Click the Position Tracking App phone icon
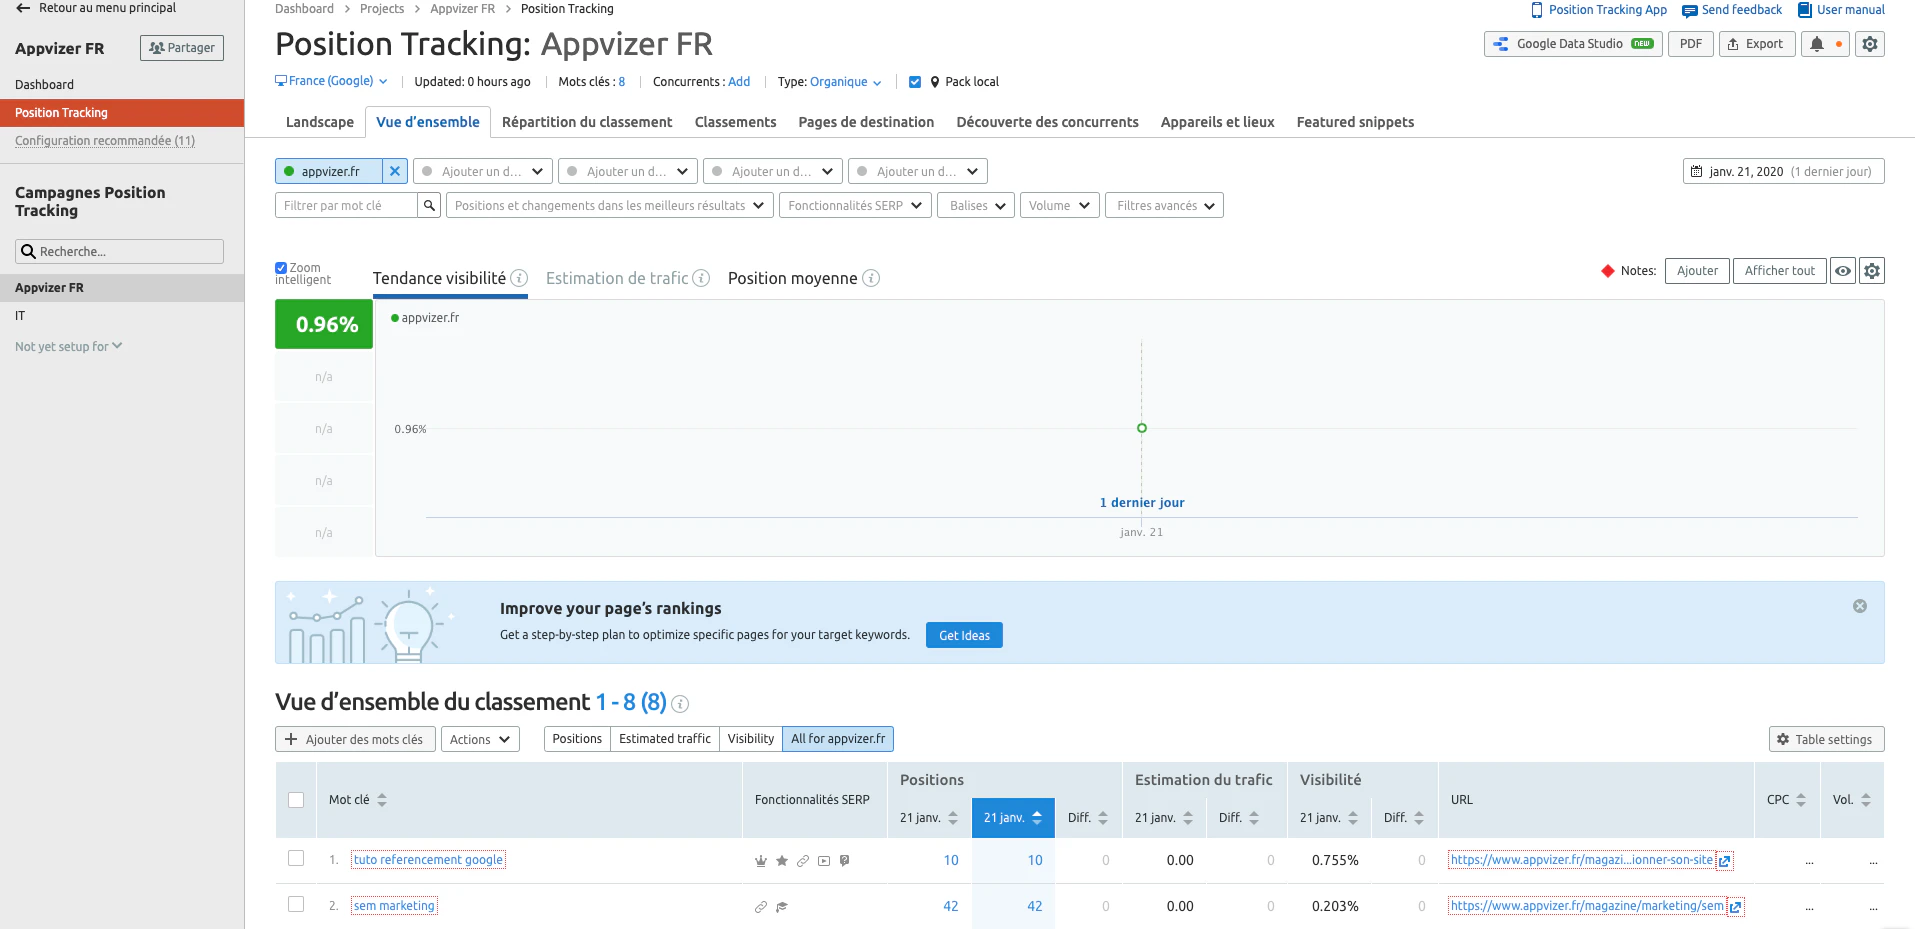The image size is (1915, 929). [x=1537, y=10]
